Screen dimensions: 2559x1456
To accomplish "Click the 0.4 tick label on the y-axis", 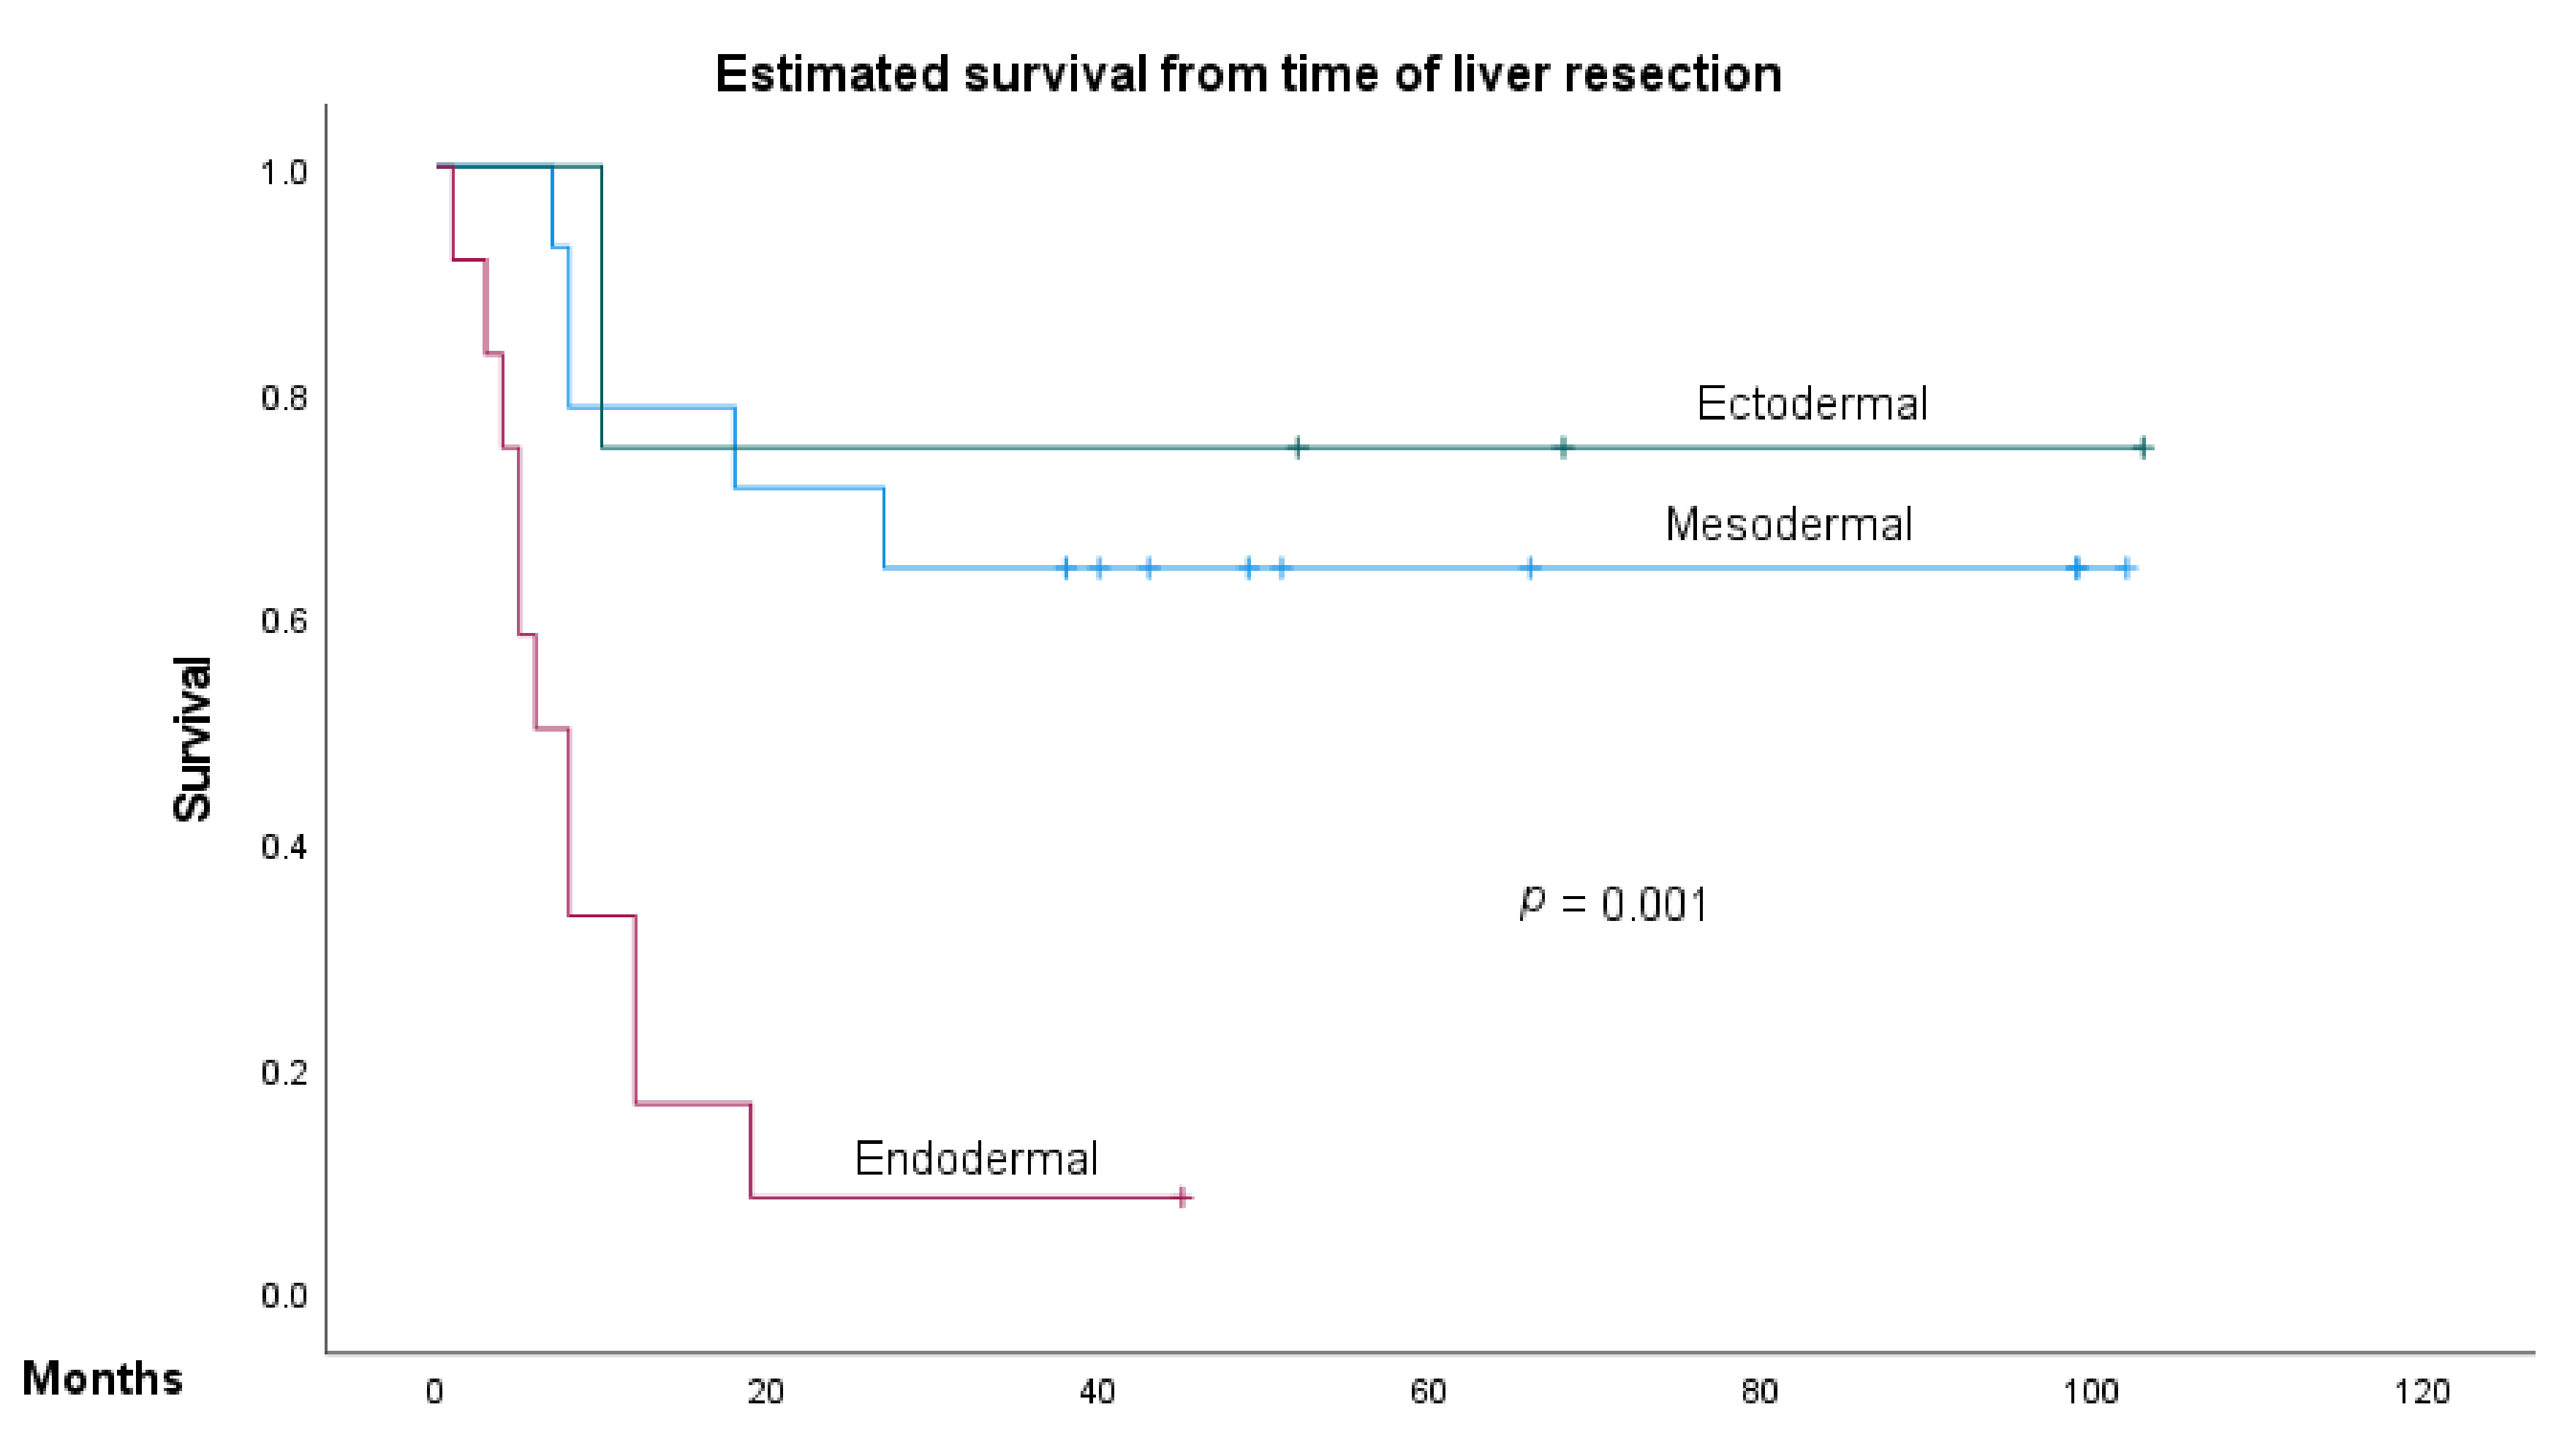I will [x=283, y=847].
